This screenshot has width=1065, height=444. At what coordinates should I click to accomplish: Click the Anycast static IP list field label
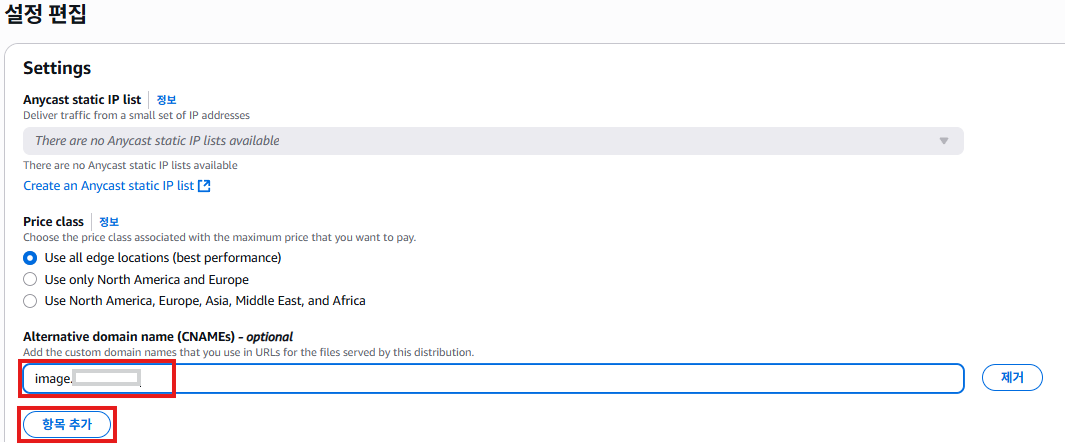(x=82, y=100)
